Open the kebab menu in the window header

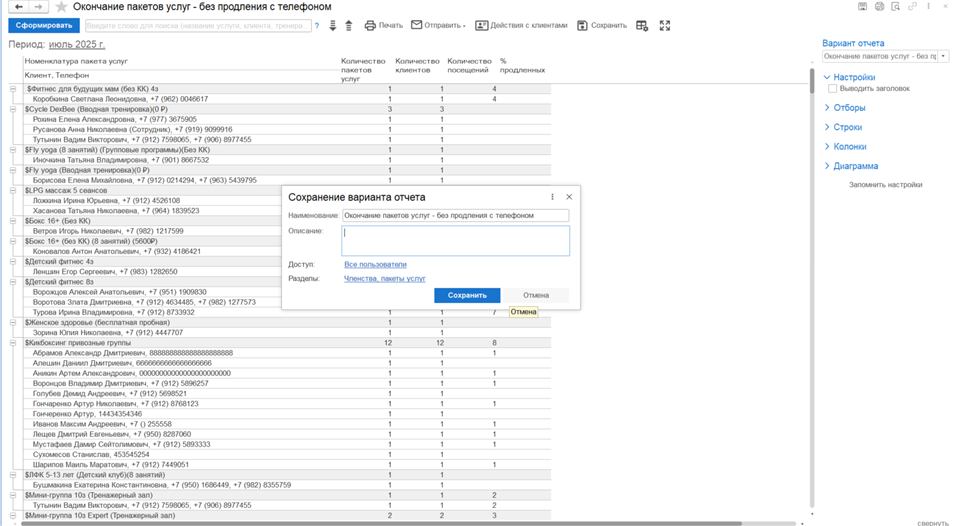[929, 7]
